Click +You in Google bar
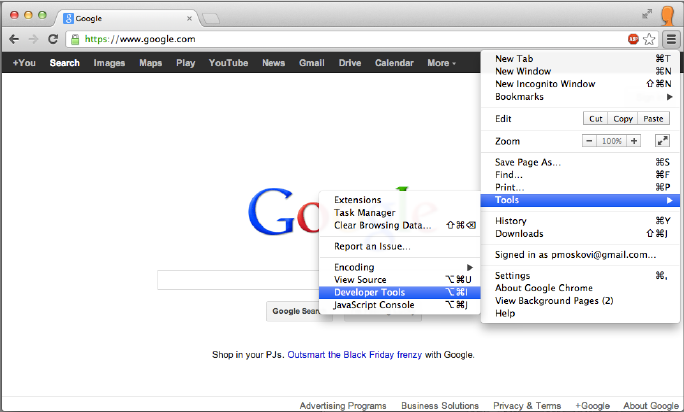 (24, 63)
